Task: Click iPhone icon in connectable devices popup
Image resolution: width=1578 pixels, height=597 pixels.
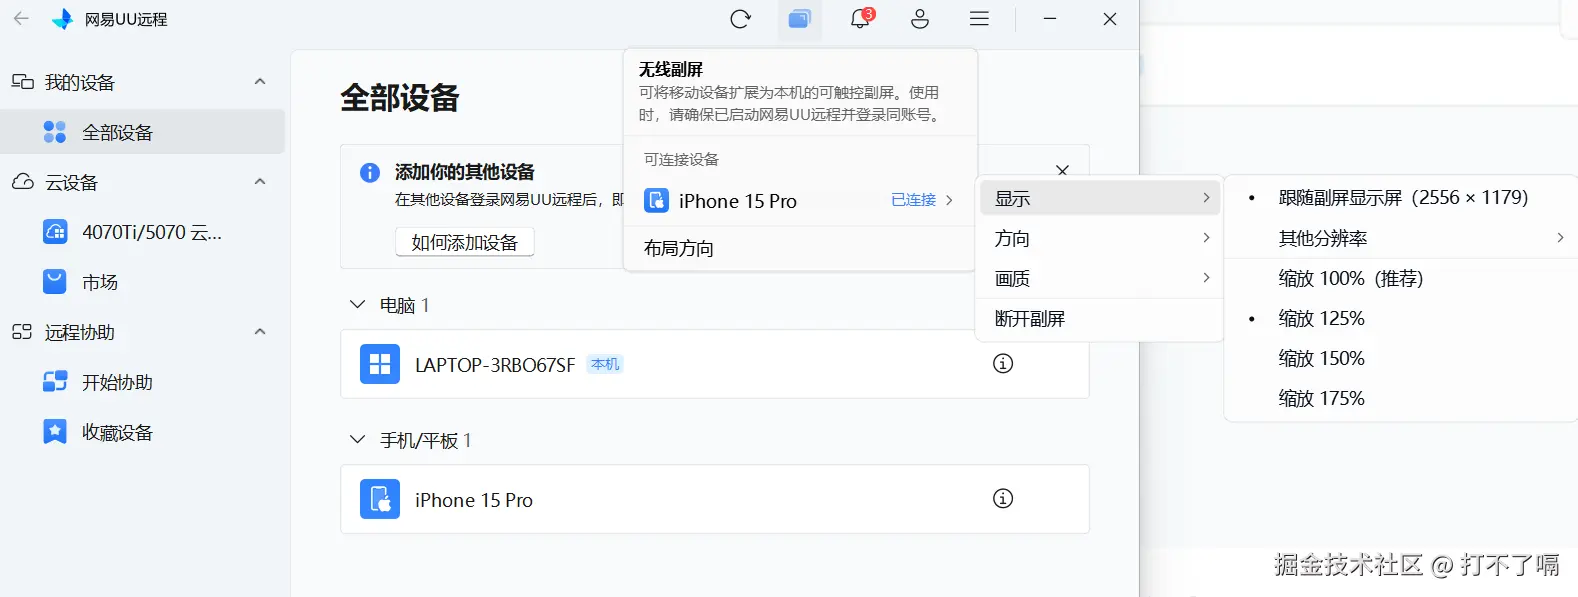Action: point(657,201)
